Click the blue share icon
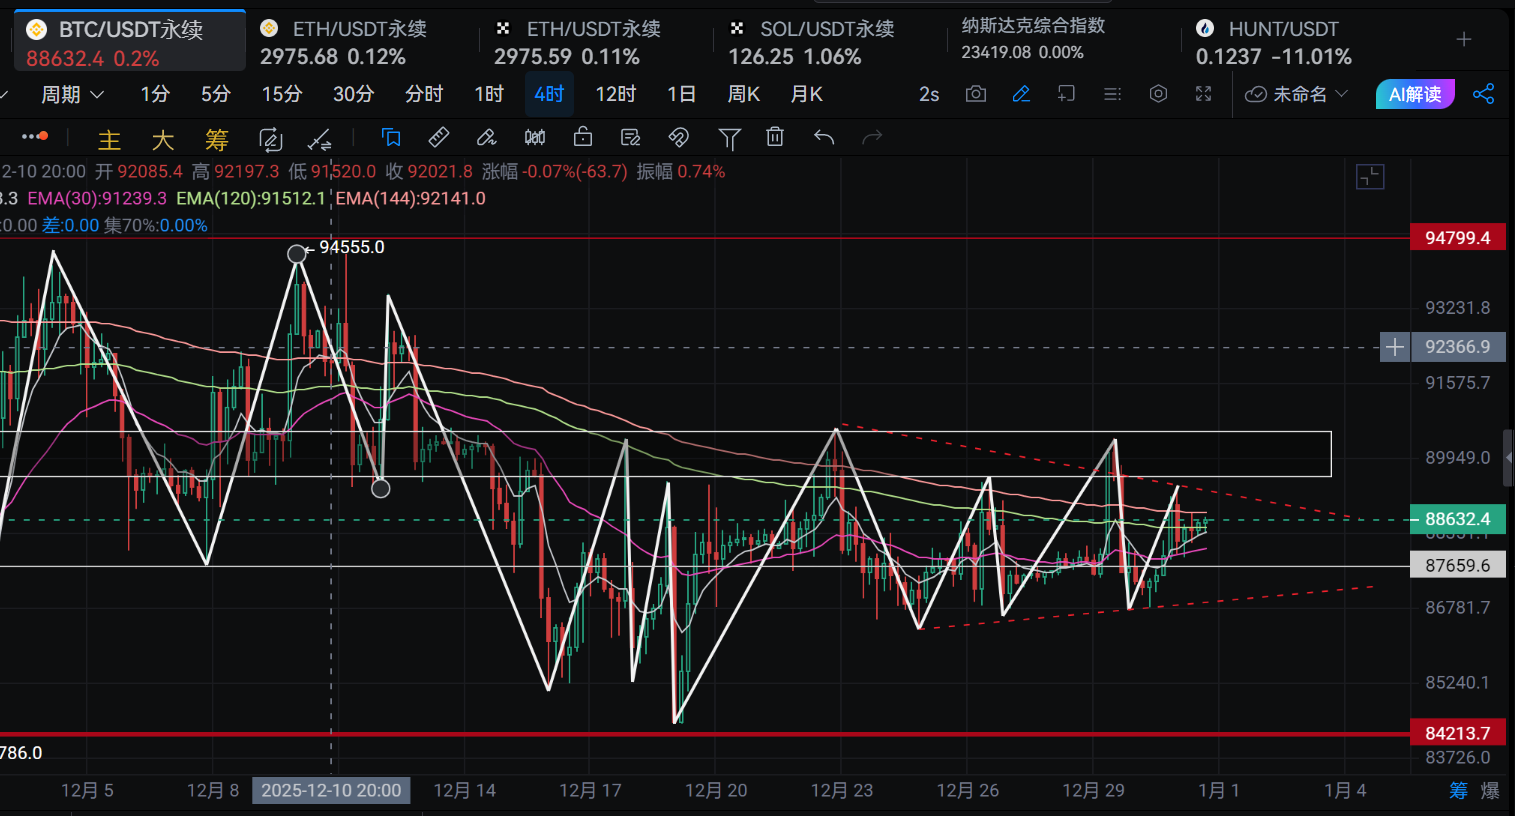 pyautogui.click(x=1484, y=94)
